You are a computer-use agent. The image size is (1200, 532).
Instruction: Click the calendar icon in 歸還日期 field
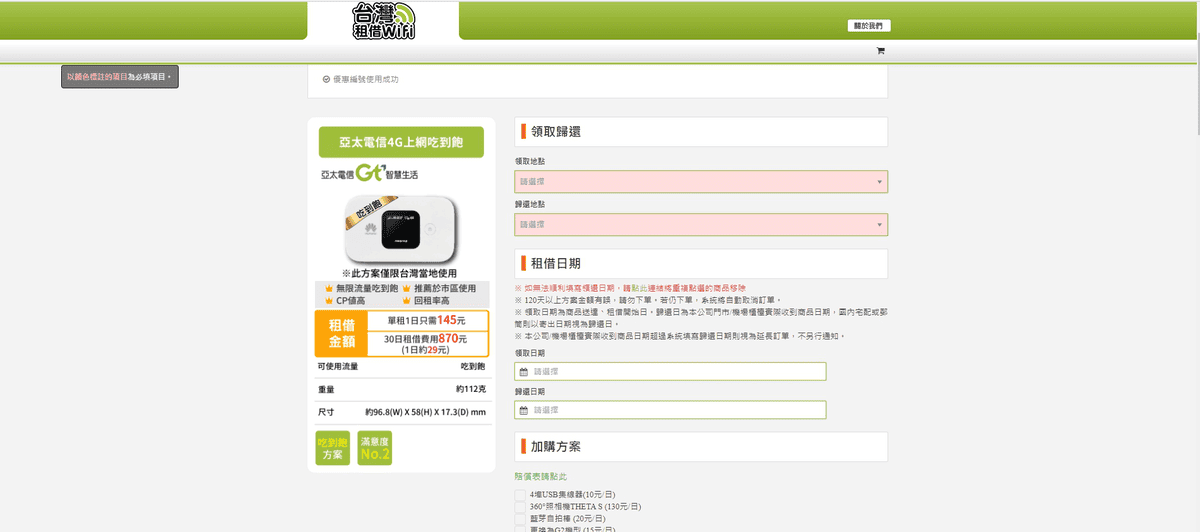pos(523,410)
